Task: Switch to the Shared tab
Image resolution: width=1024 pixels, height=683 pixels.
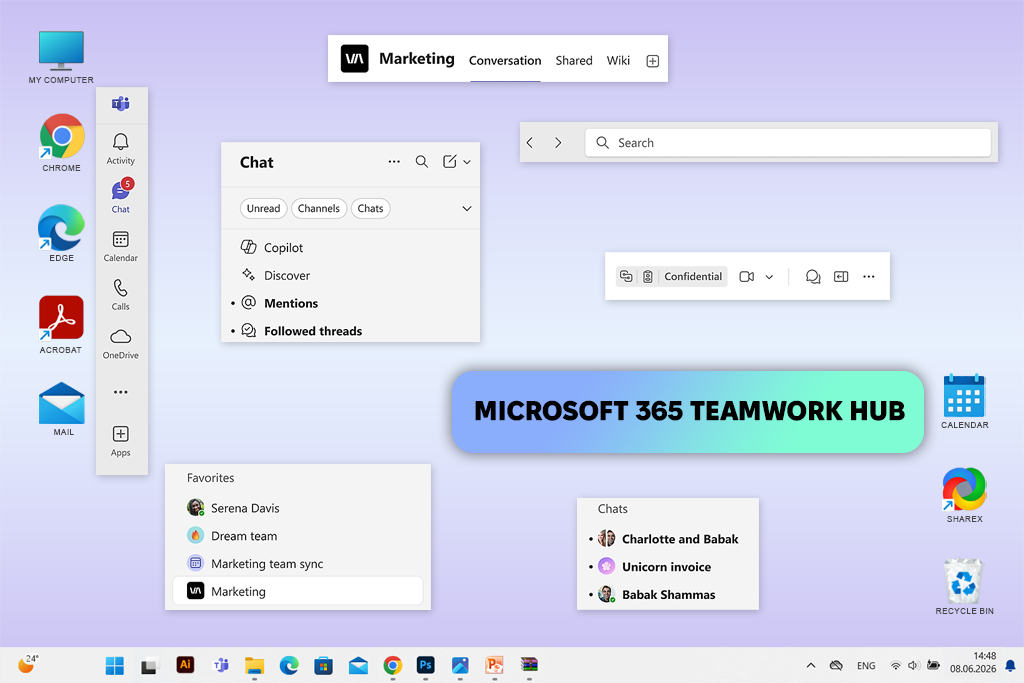Action: pyautogui.click(x=574, y=60)
